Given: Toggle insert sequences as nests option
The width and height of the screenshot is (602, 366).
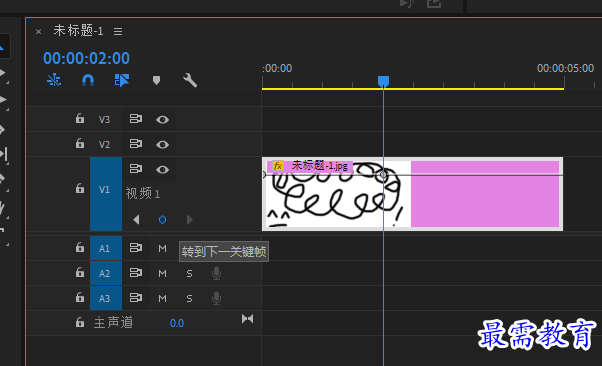Looking at the screenshot, I should point(54,80).
